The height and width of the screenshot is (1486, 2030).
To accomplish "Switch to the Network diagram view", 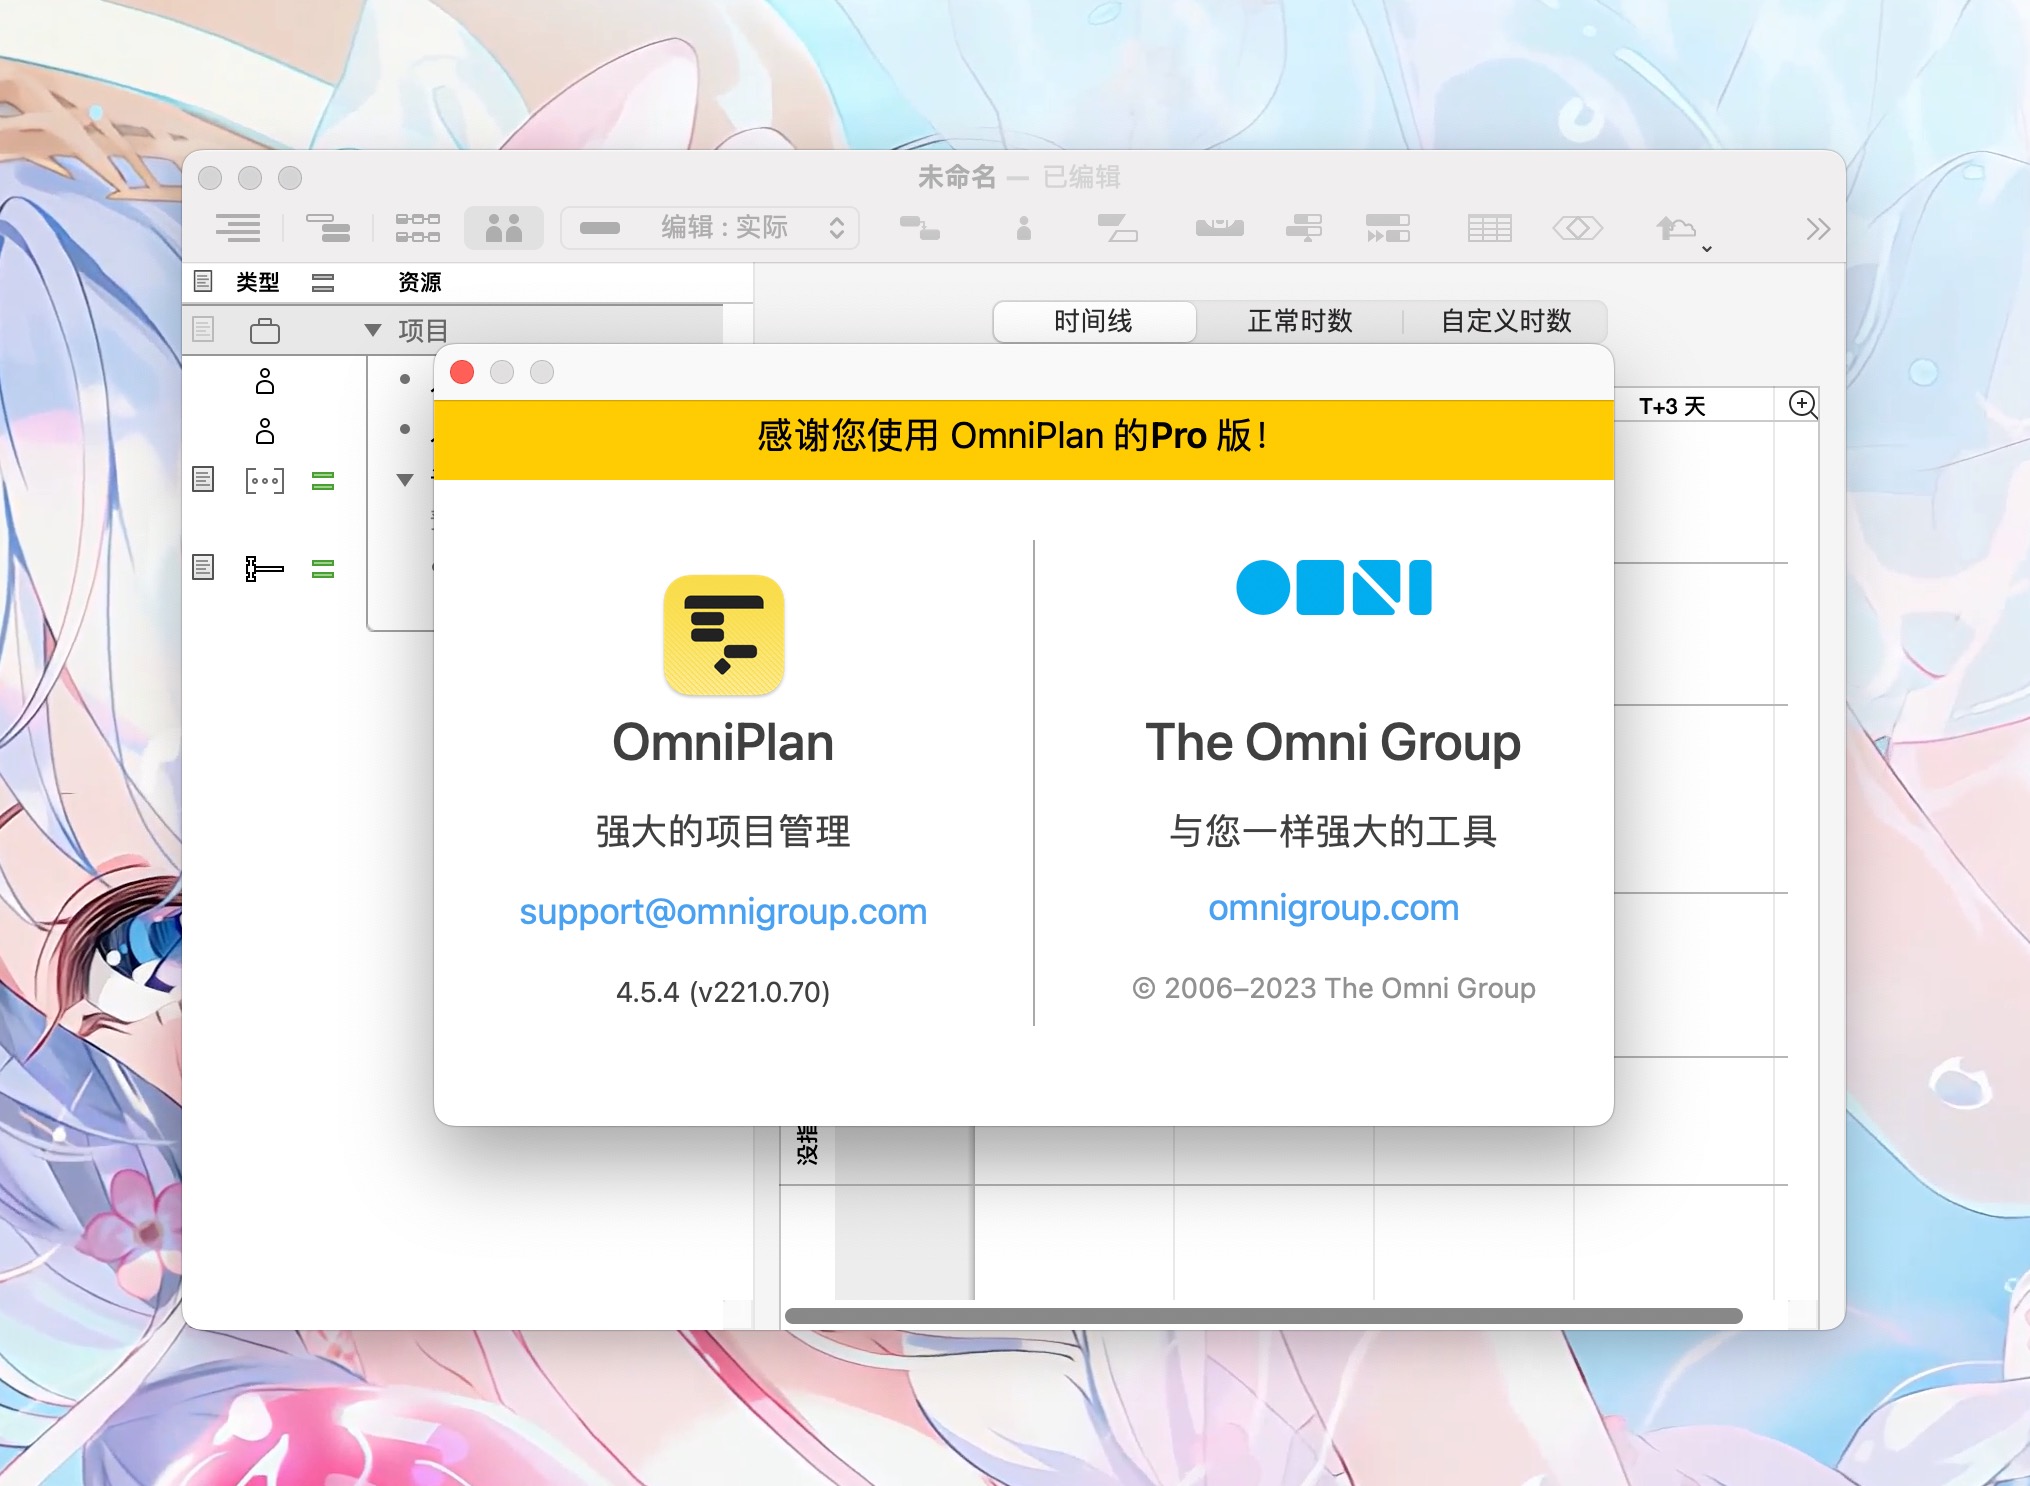I will pyautogui.click(x=417, y=228).
